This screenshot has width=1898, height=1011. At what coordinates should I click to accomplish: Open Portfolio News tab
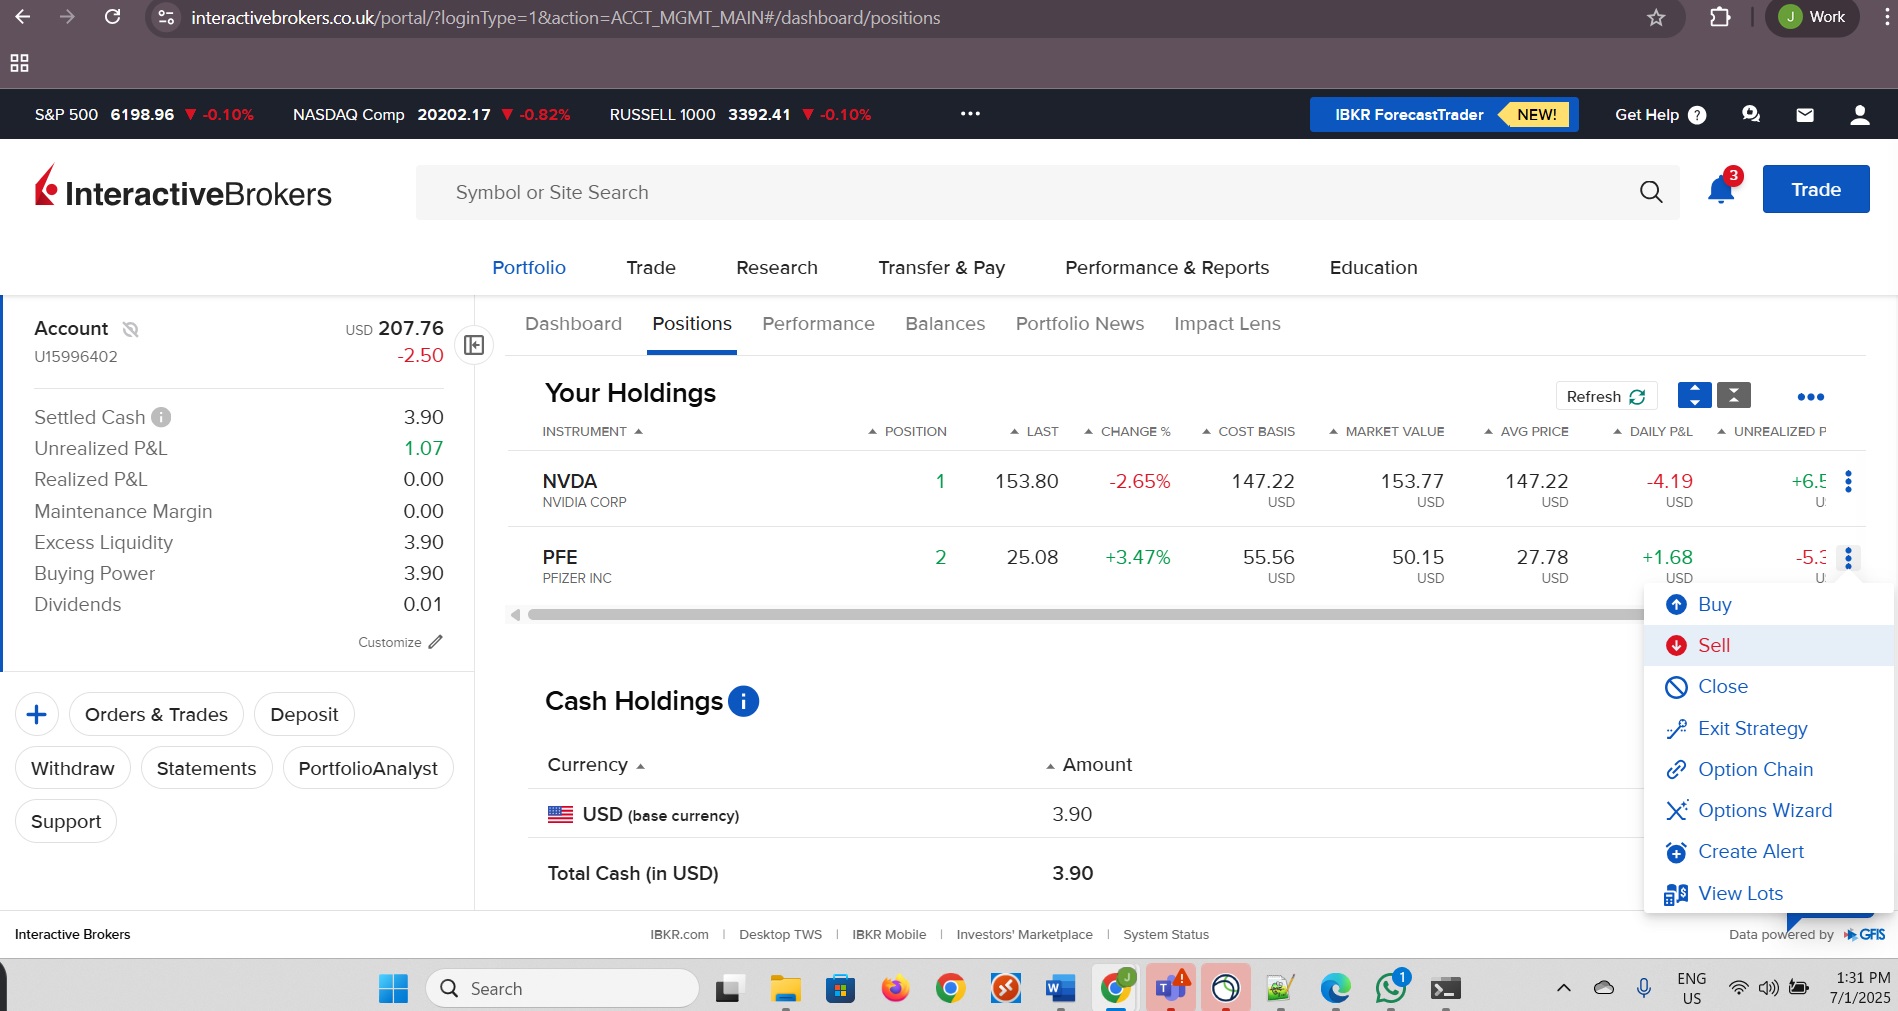[1080, 324]
